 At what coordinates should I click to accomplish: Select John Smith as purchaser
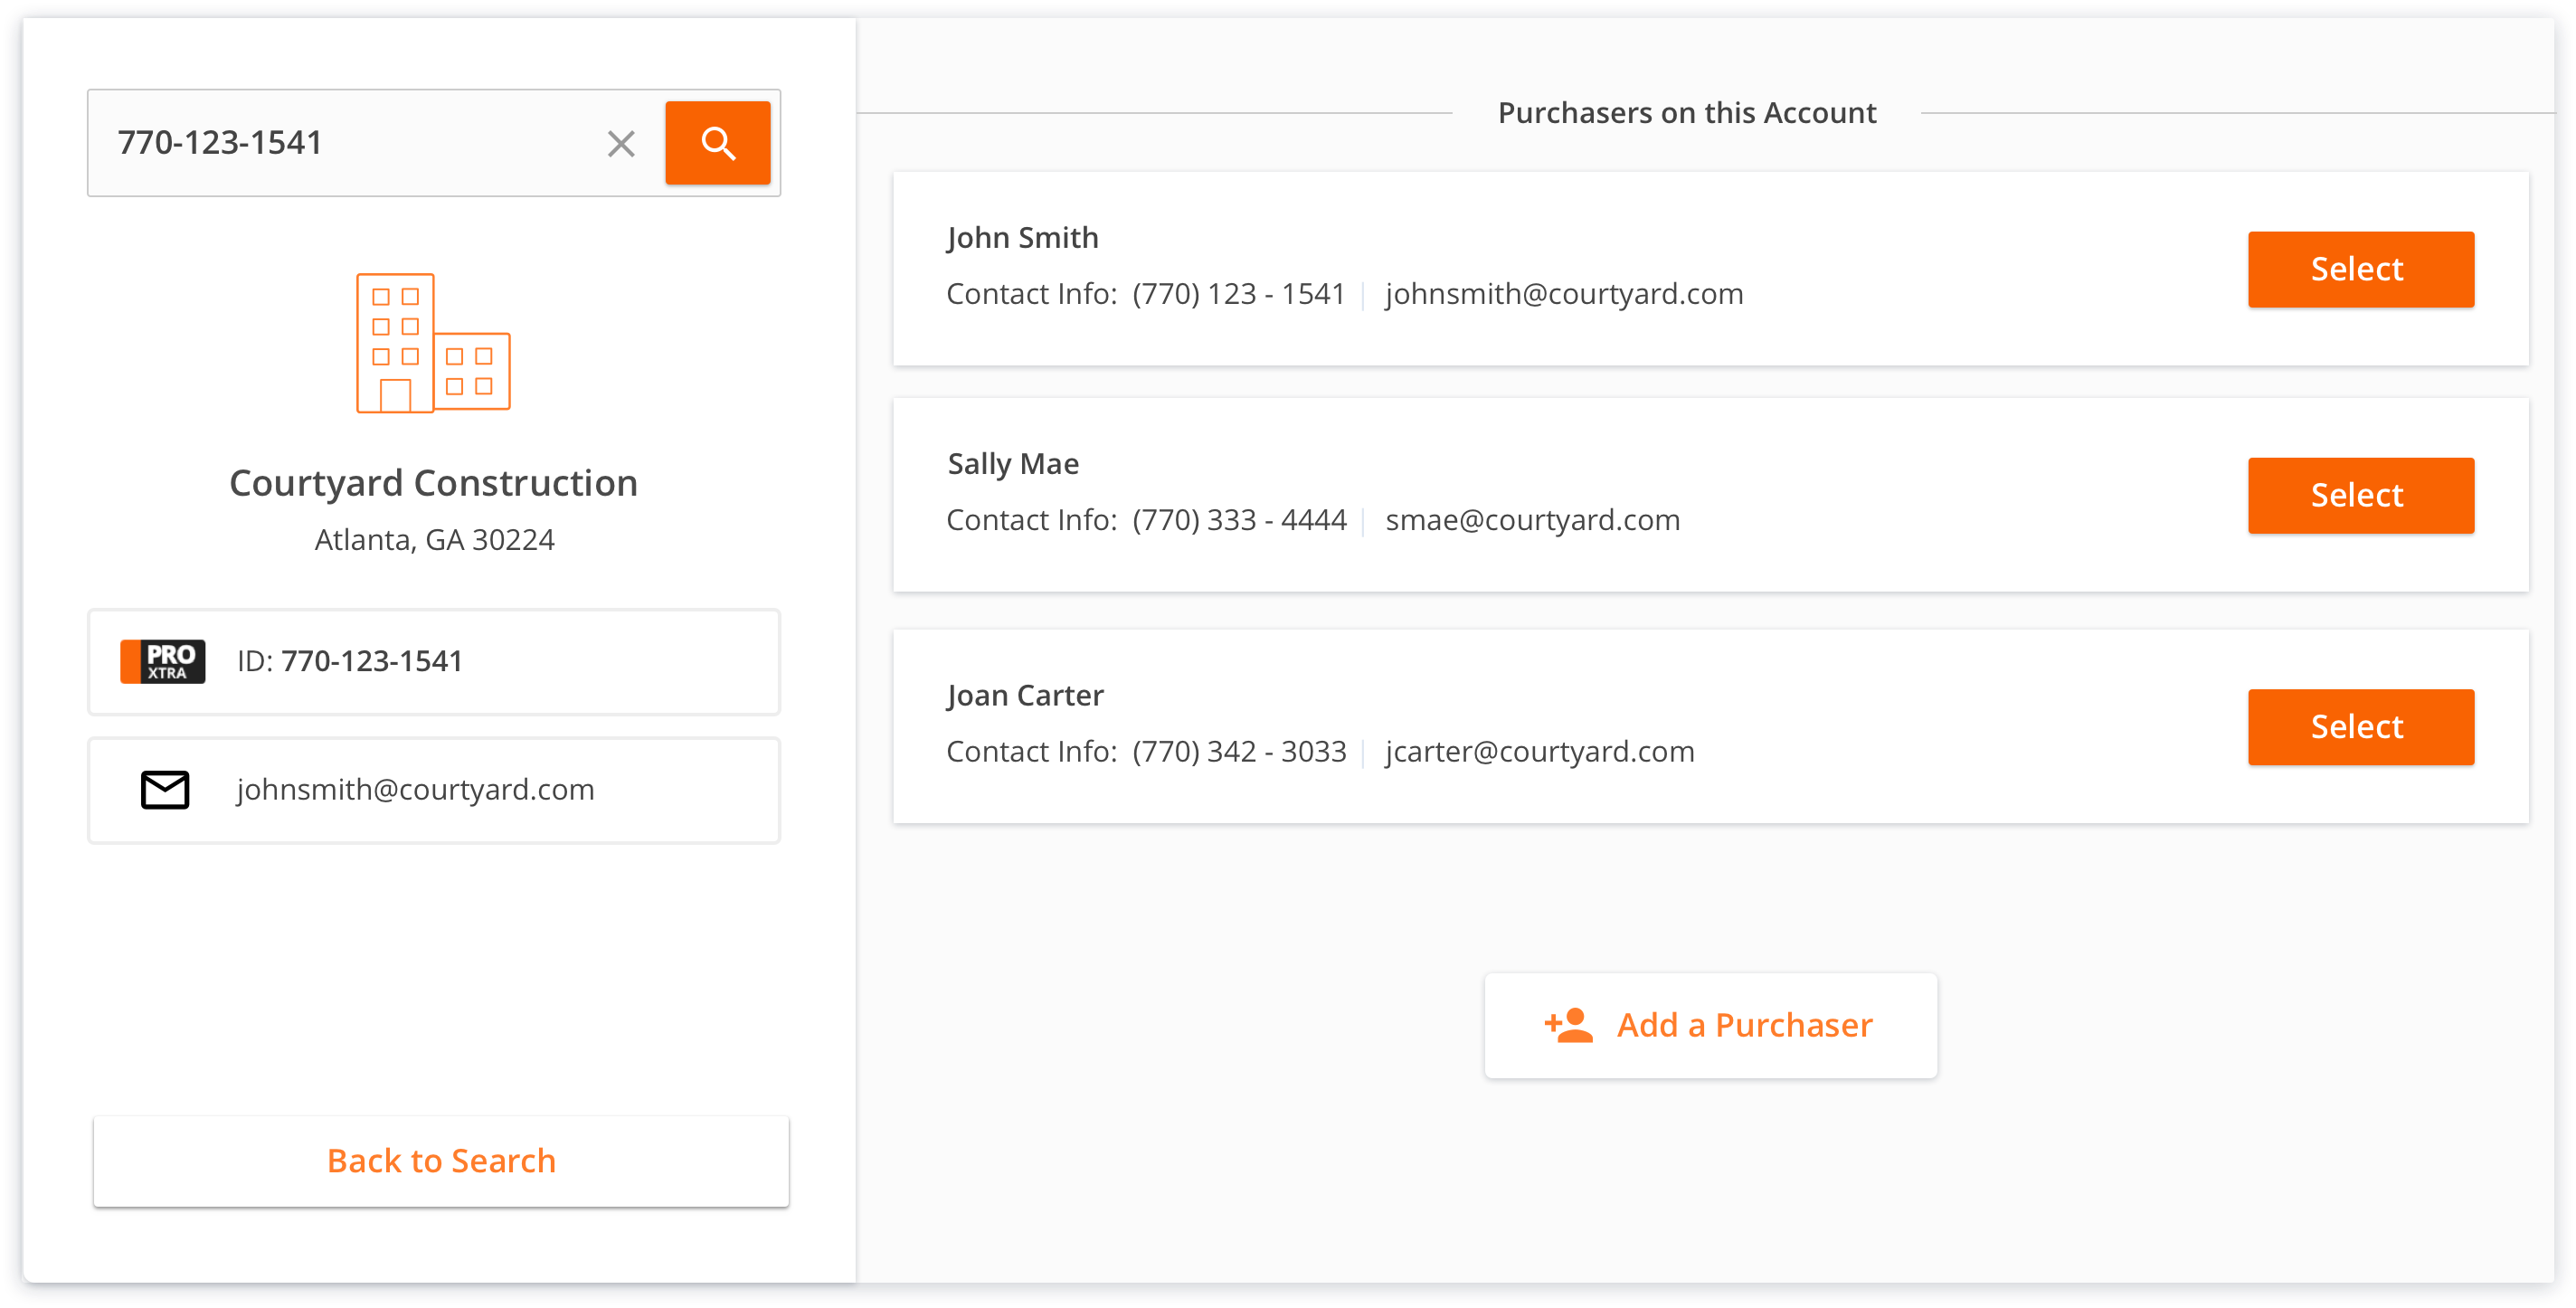click(x=2360, y=269)
